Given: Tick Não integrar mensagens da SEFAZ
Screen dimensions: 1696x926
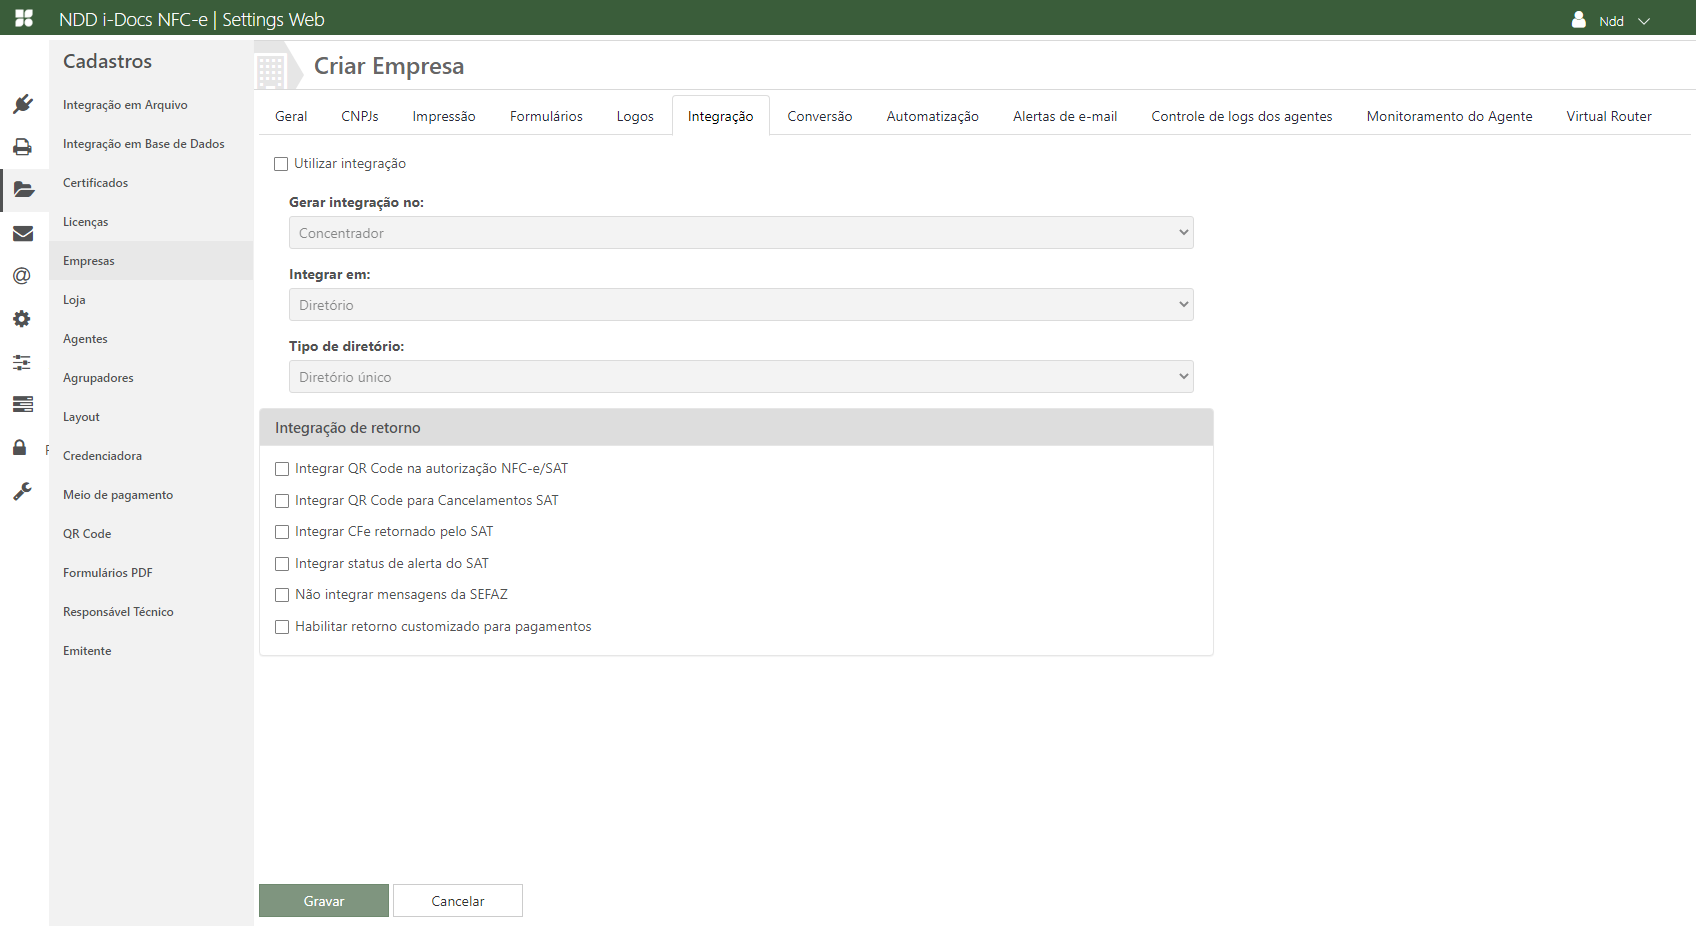Looking at the screenshot, I should [x=282, y=595].
